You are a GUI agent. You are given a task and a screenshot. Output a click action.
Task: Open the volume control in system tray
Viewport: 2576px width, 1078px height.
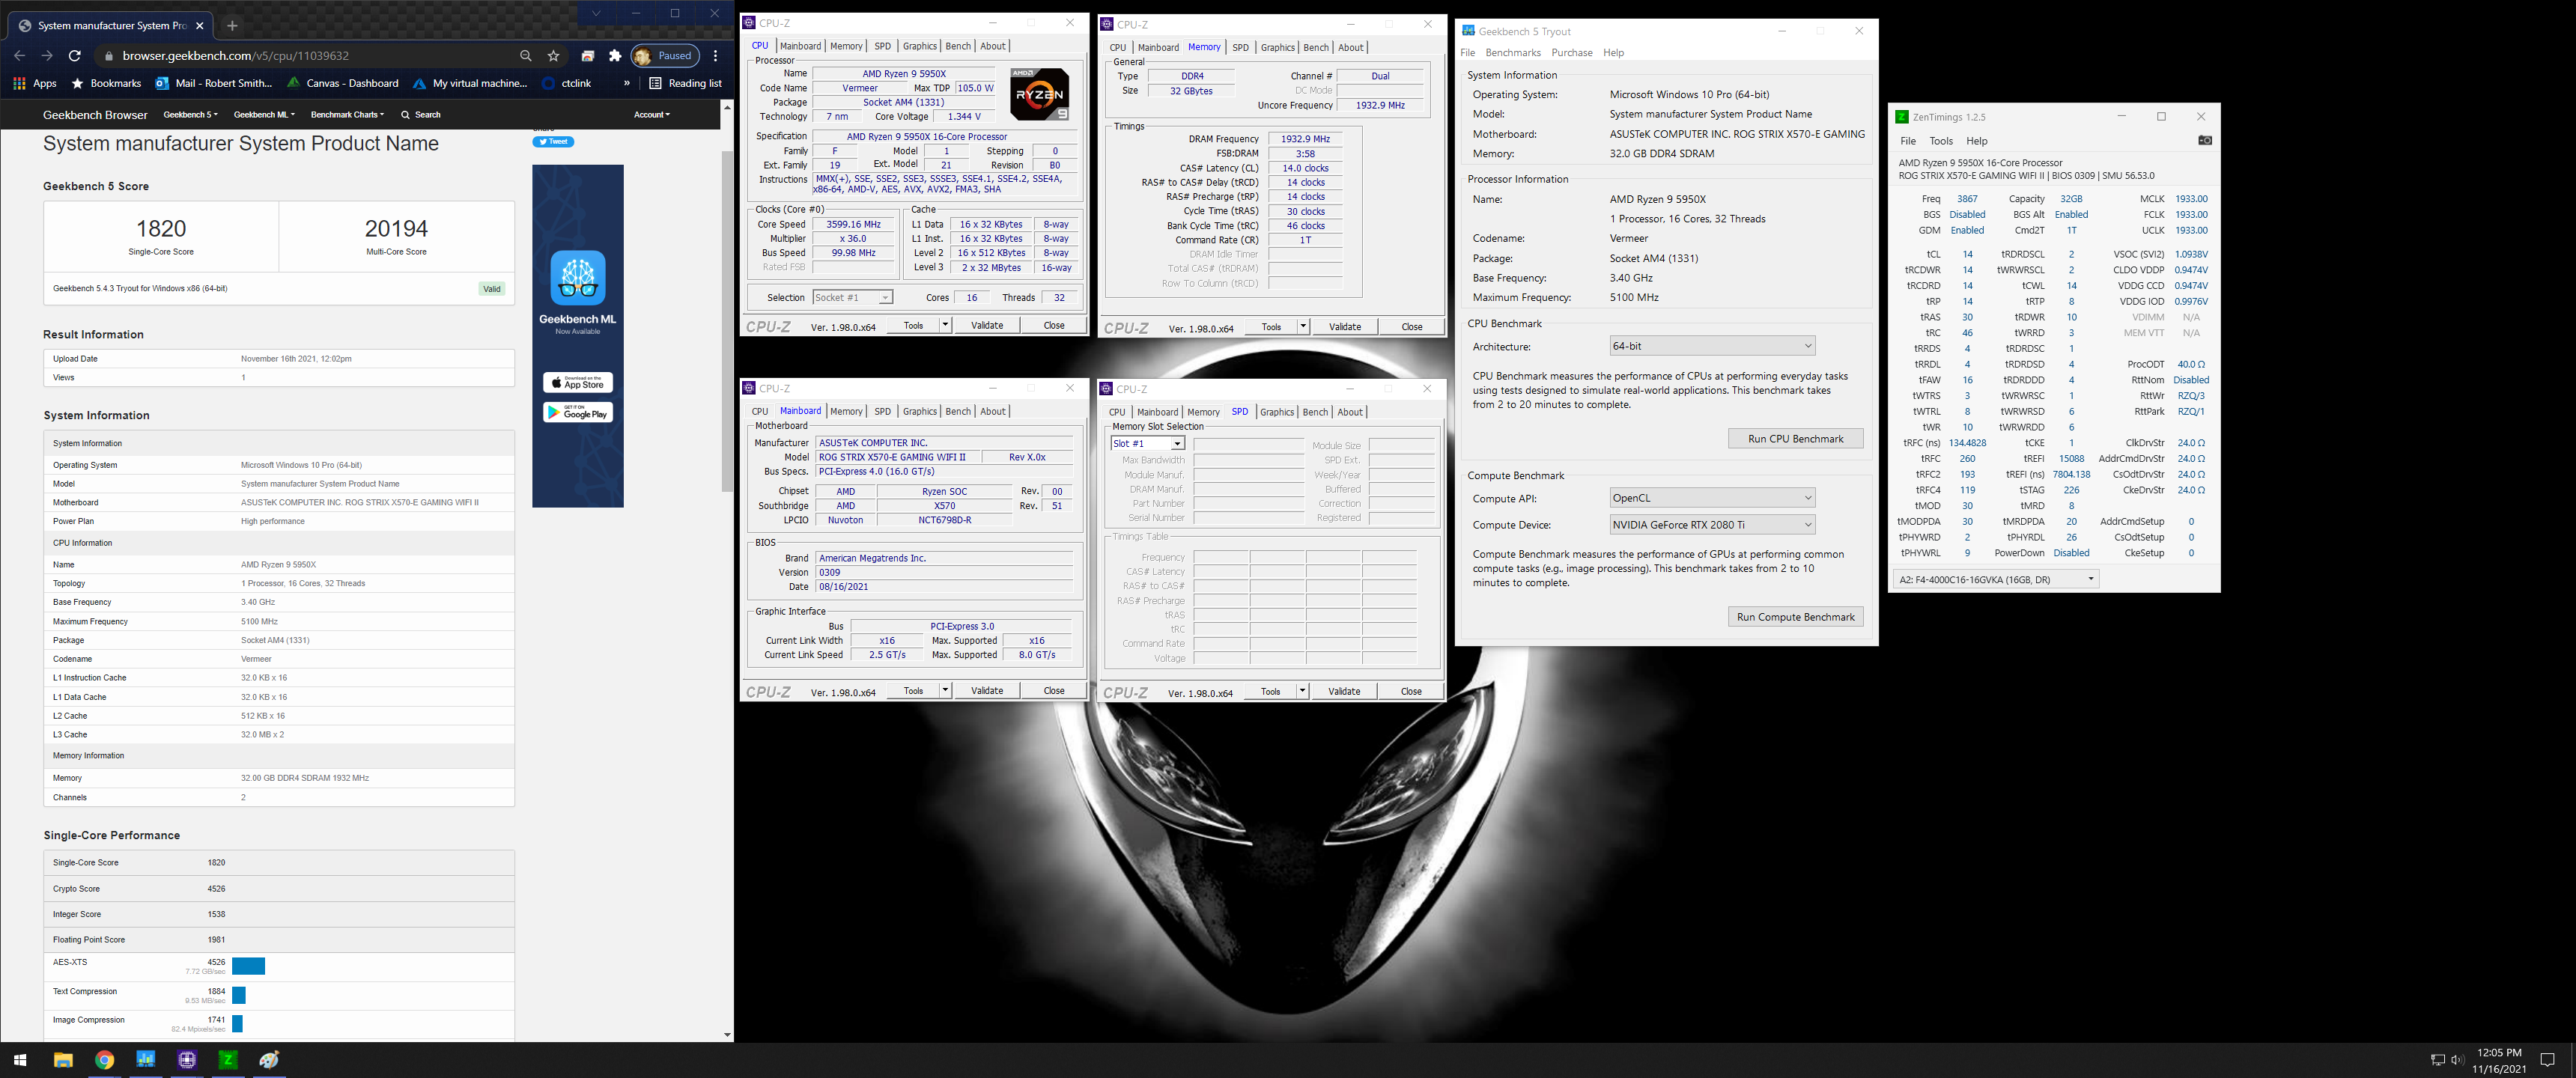2457,1060
